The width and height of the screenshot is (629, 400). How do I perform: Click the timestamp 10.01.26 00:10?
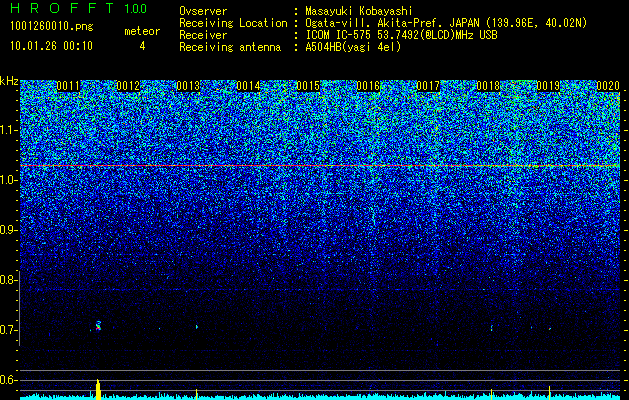pyautogui.click(x=52, y=46)
